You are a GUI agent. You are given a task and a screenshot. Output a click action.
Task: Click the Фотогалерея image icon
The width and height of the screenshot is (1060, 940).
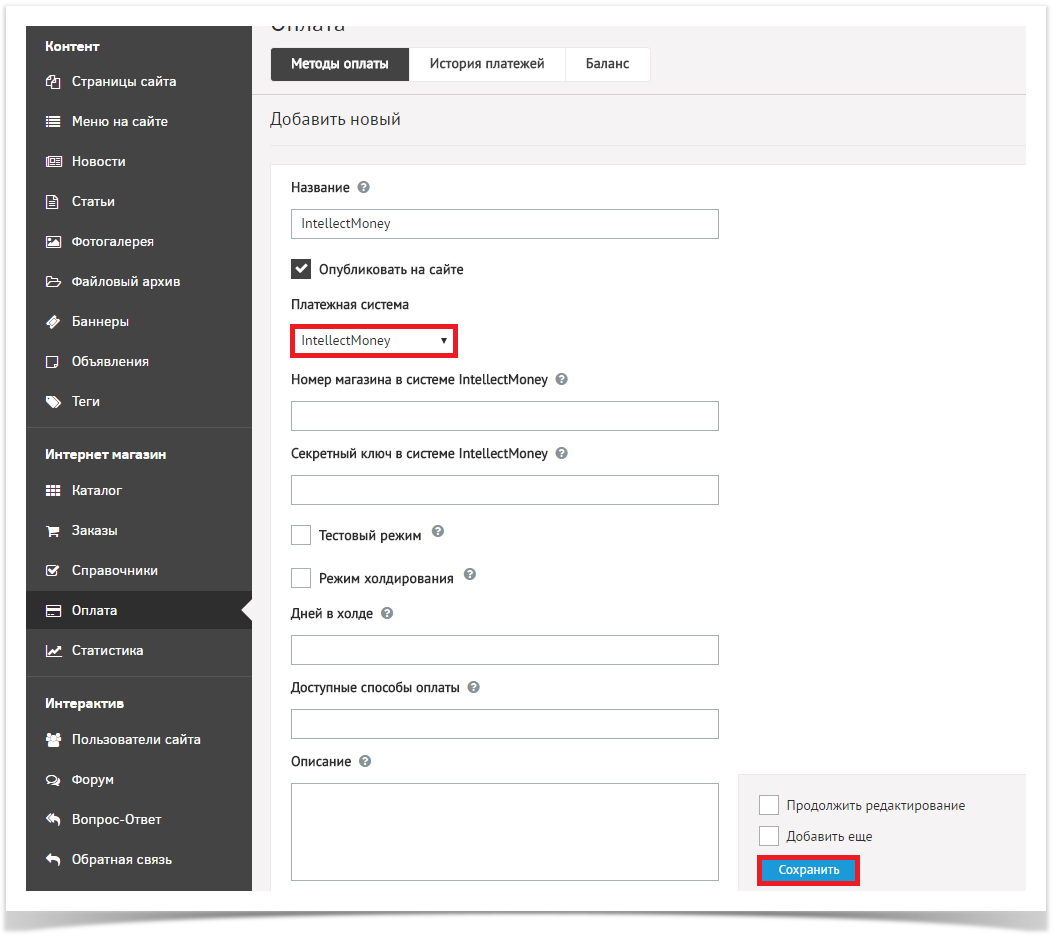53,242
